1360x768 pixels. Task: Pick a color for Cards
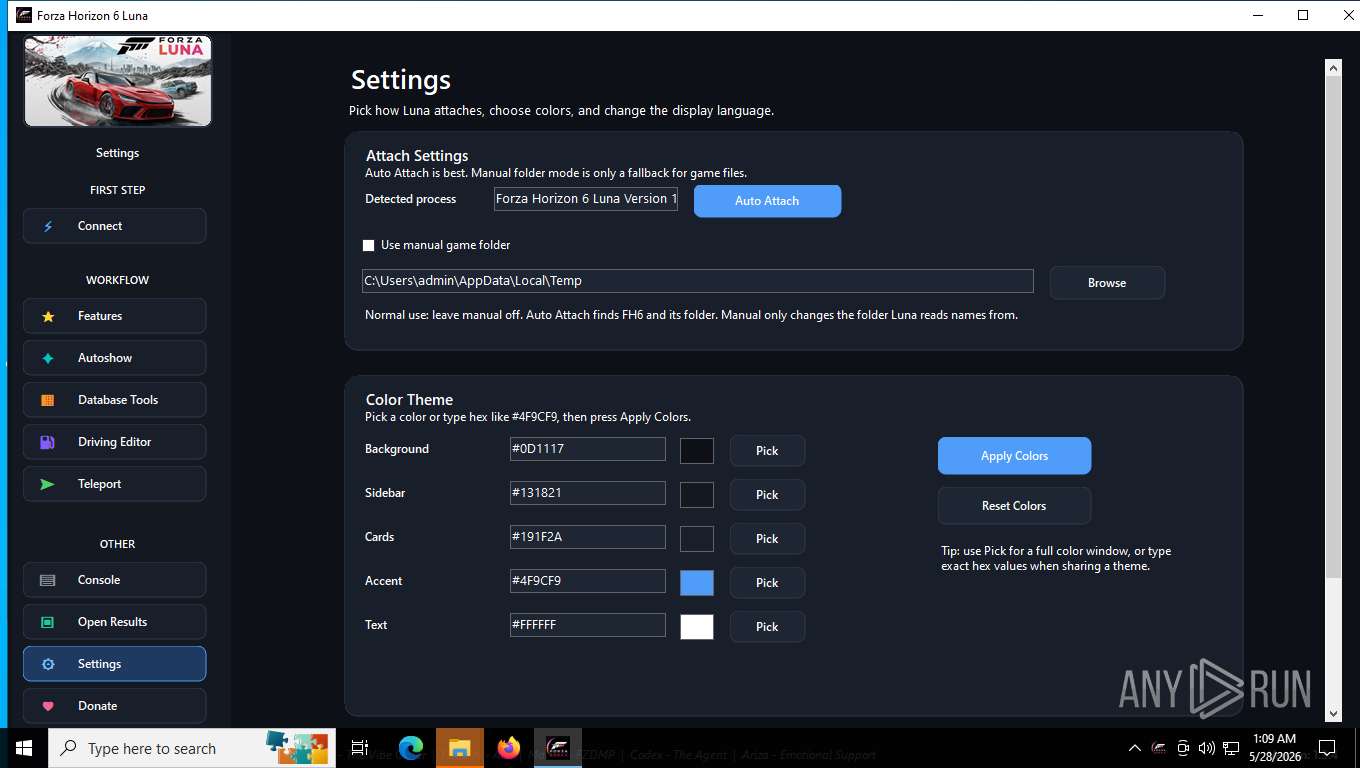(767, 539)
